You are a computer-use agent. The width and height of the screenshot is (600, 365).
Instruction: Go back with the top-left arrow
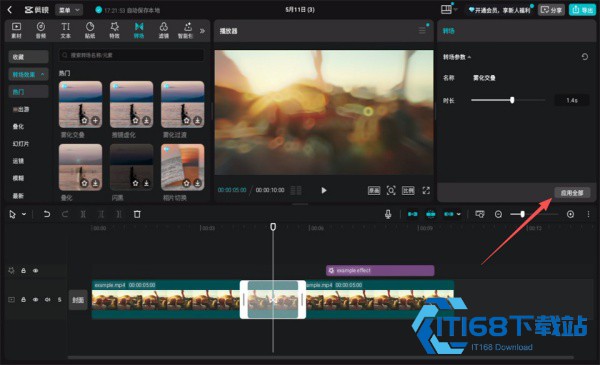pyautogui.click(x=10, y=10)
